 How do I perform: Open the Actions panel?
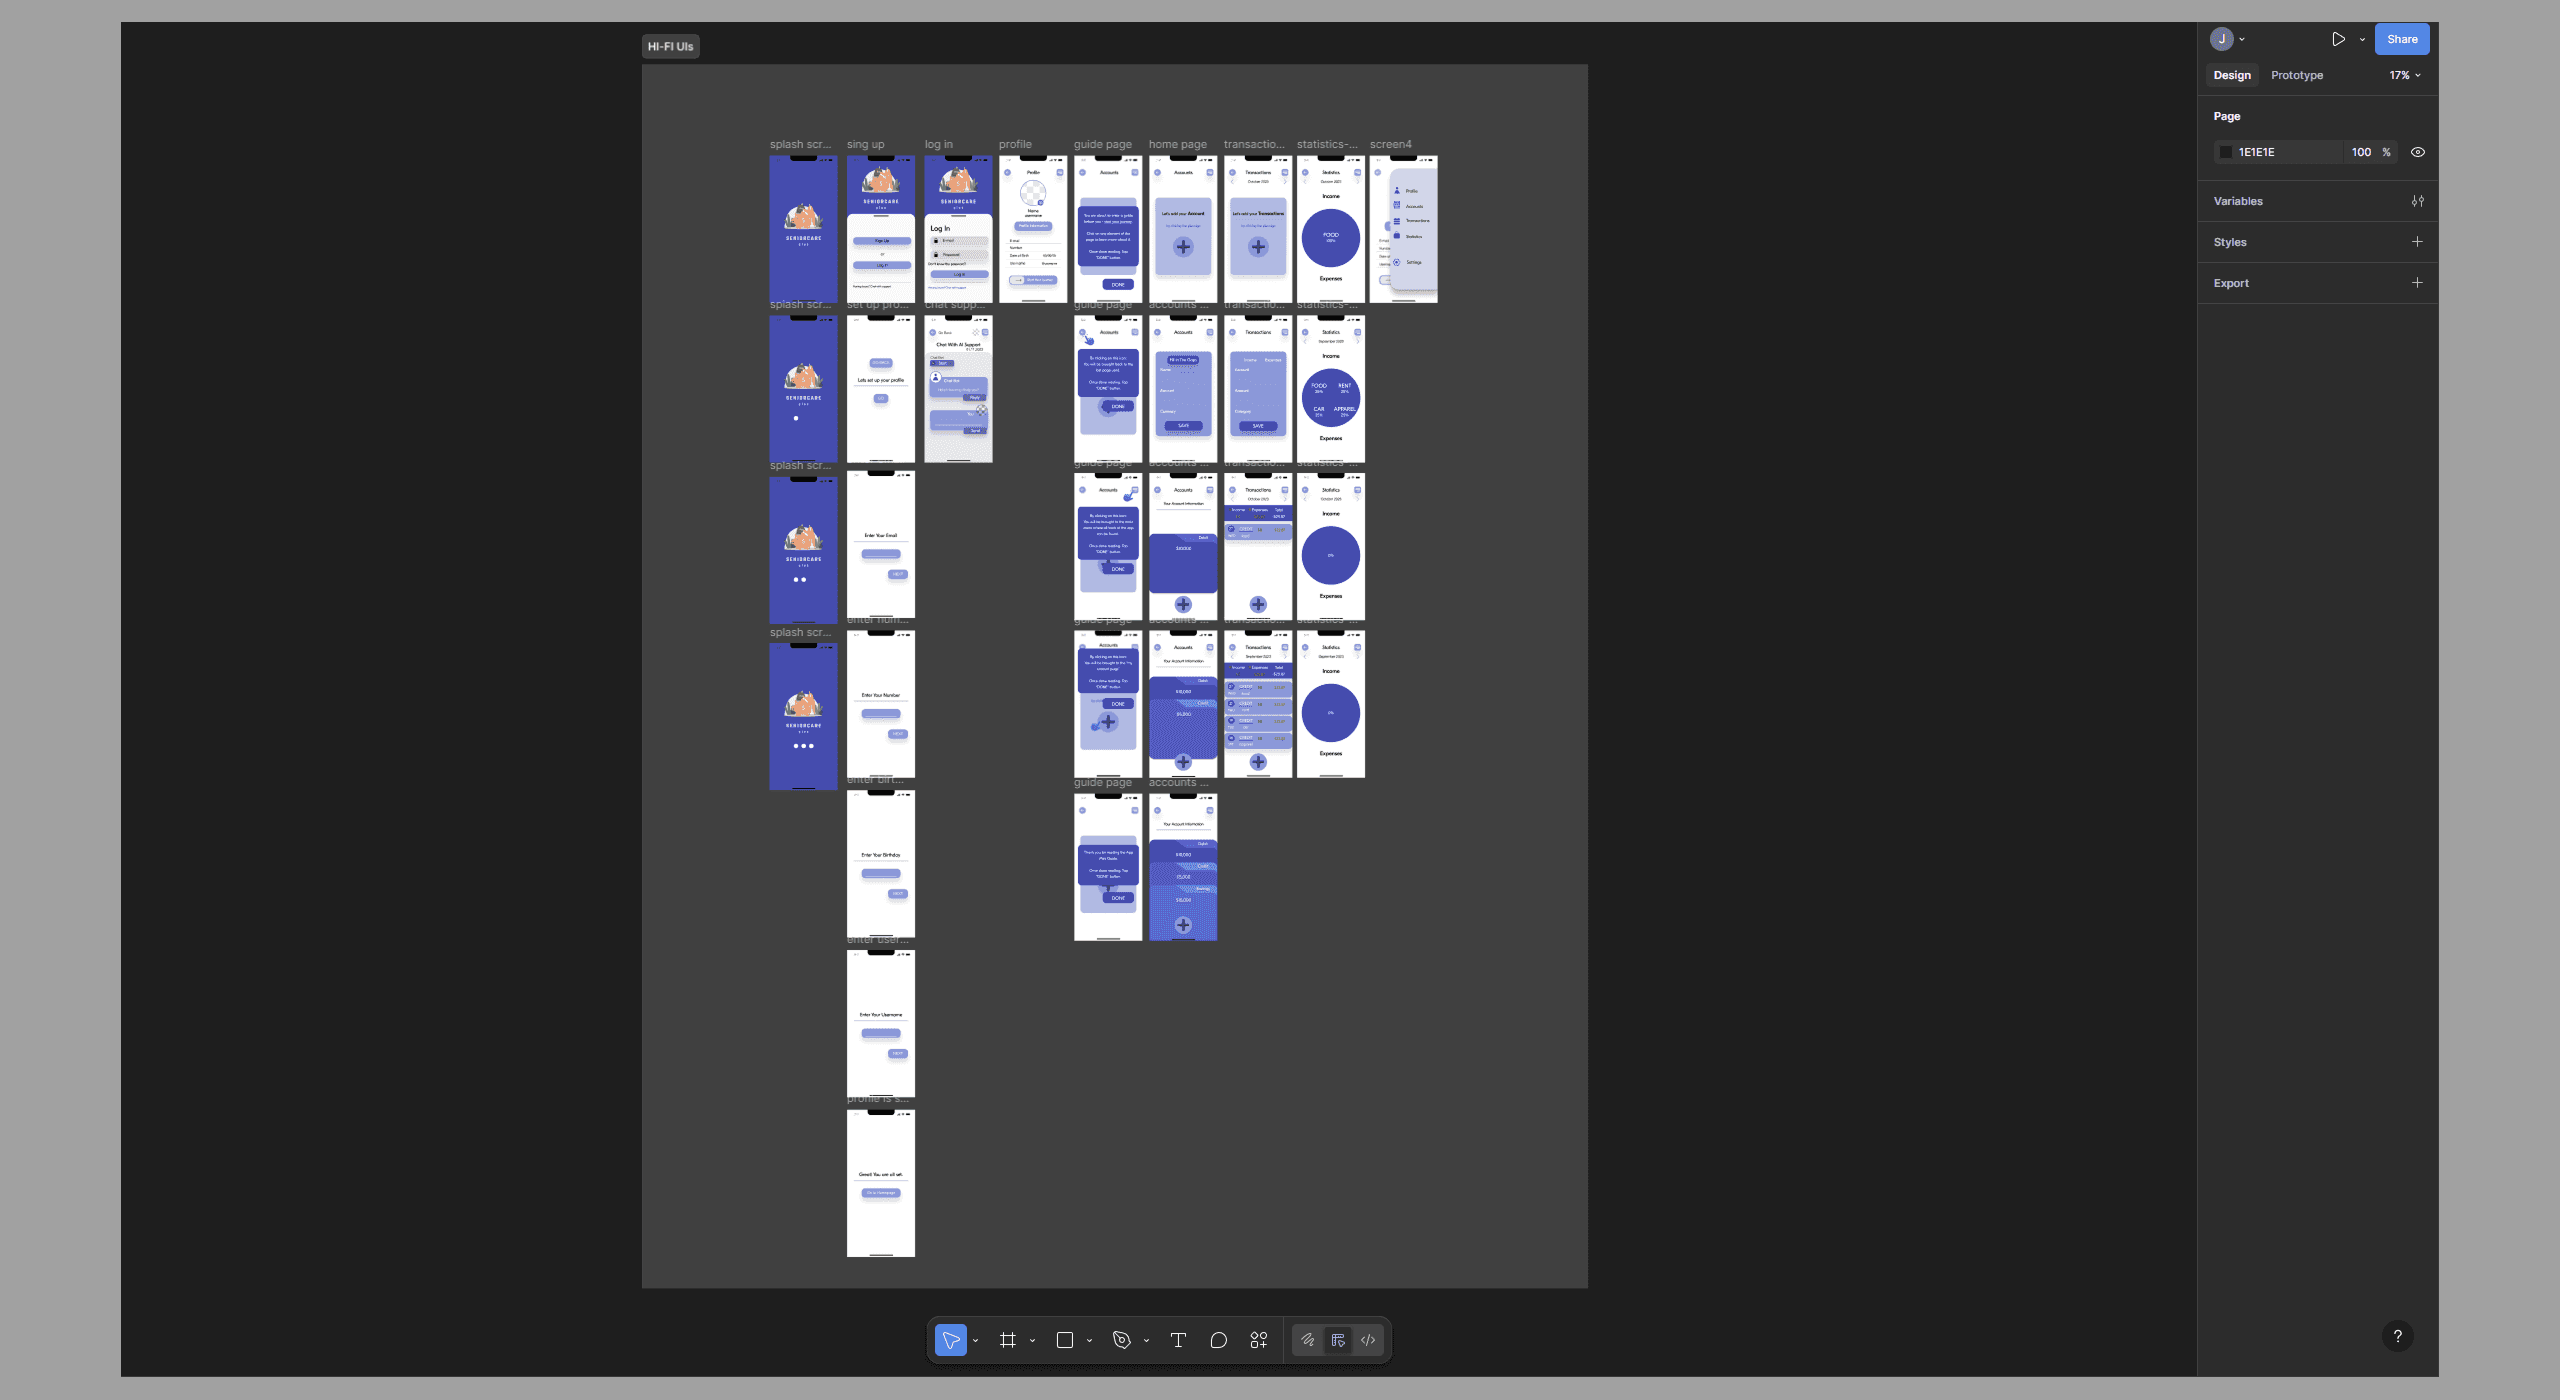point(1258,1340)
